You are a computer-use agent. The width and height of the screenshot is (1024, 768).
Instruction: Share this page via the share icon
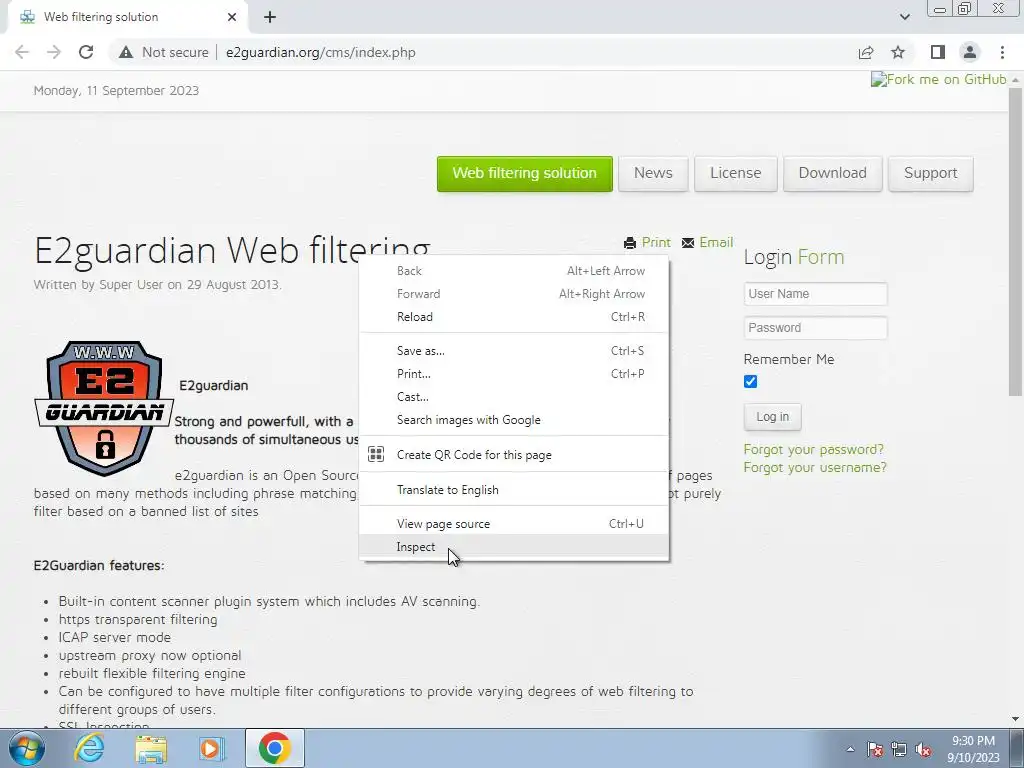[x=866, y=52]
